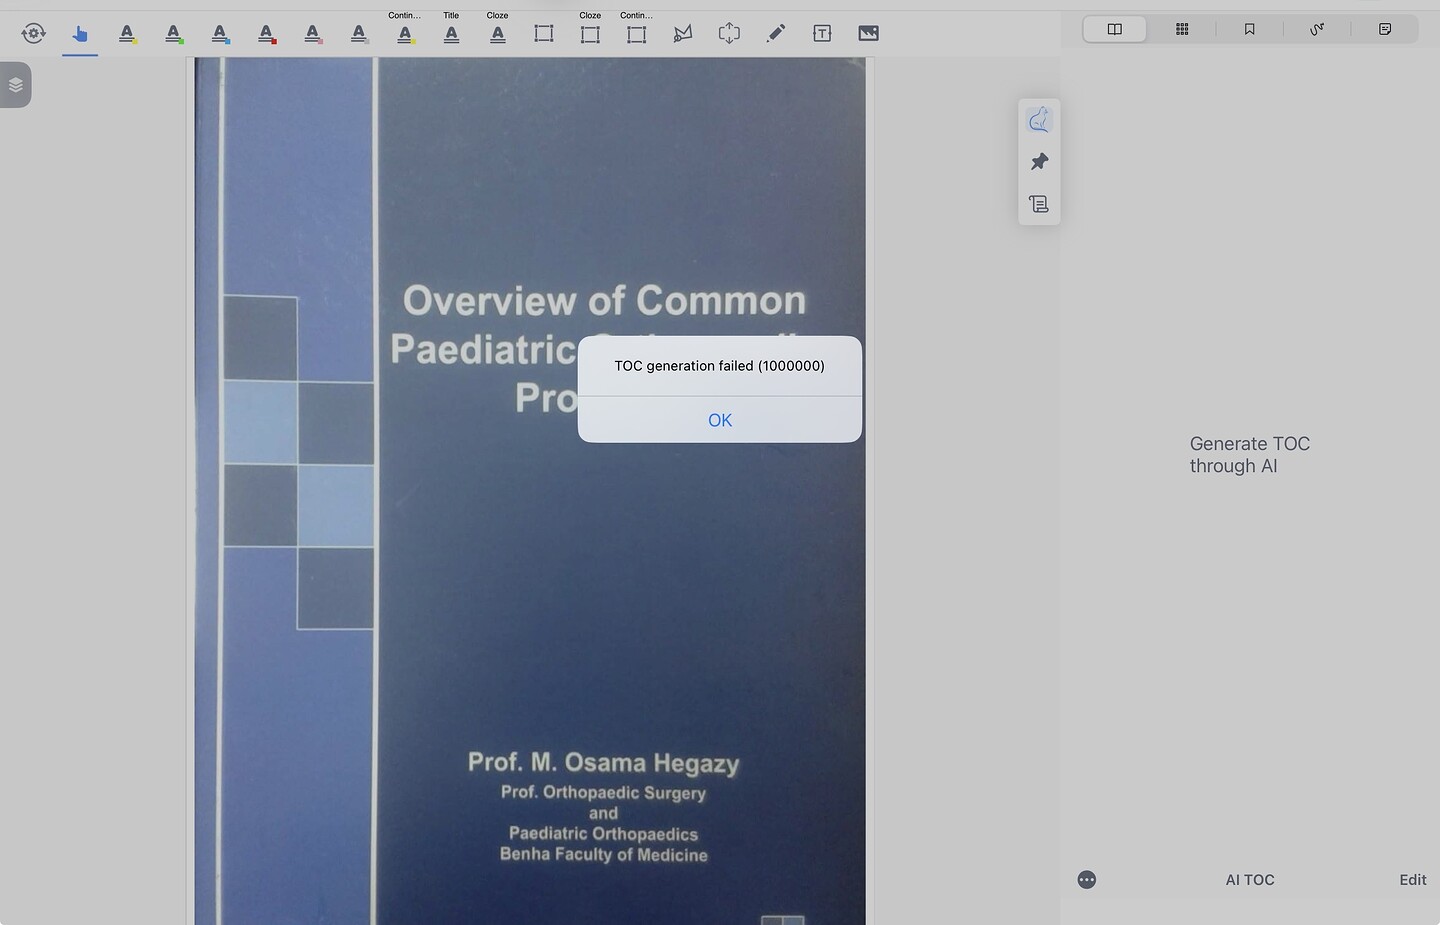Choose the gray text highlighter tool
The height and width of the screenshot is (925, 1440).
coord(359,33)
